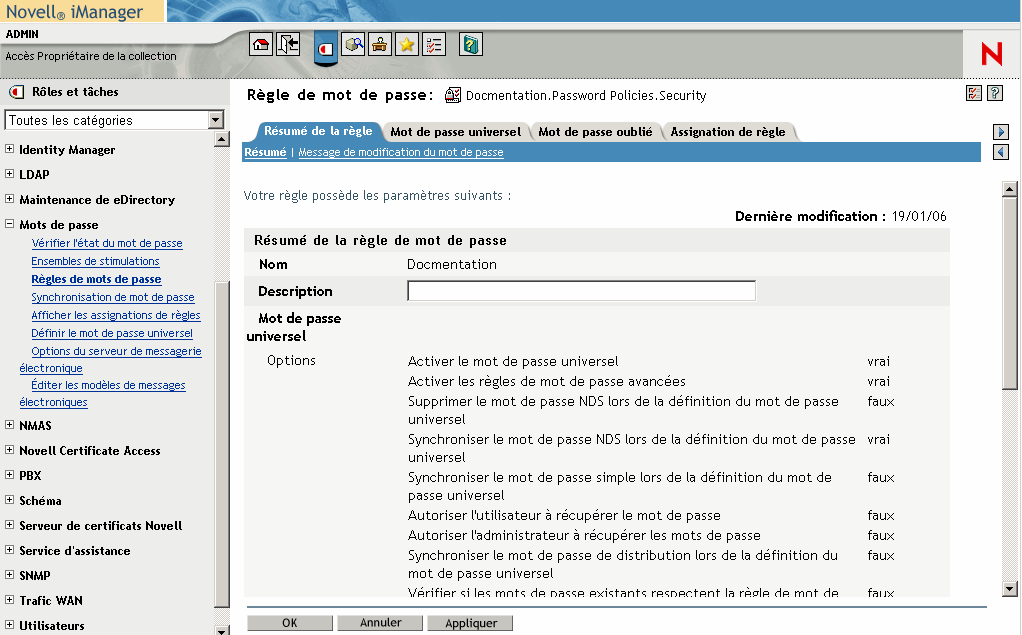Image resolution: width=1022 pixels, height=635 pixels.
Task: Click the content pane scroll down arrow
Action: [x=1010, y=589]
